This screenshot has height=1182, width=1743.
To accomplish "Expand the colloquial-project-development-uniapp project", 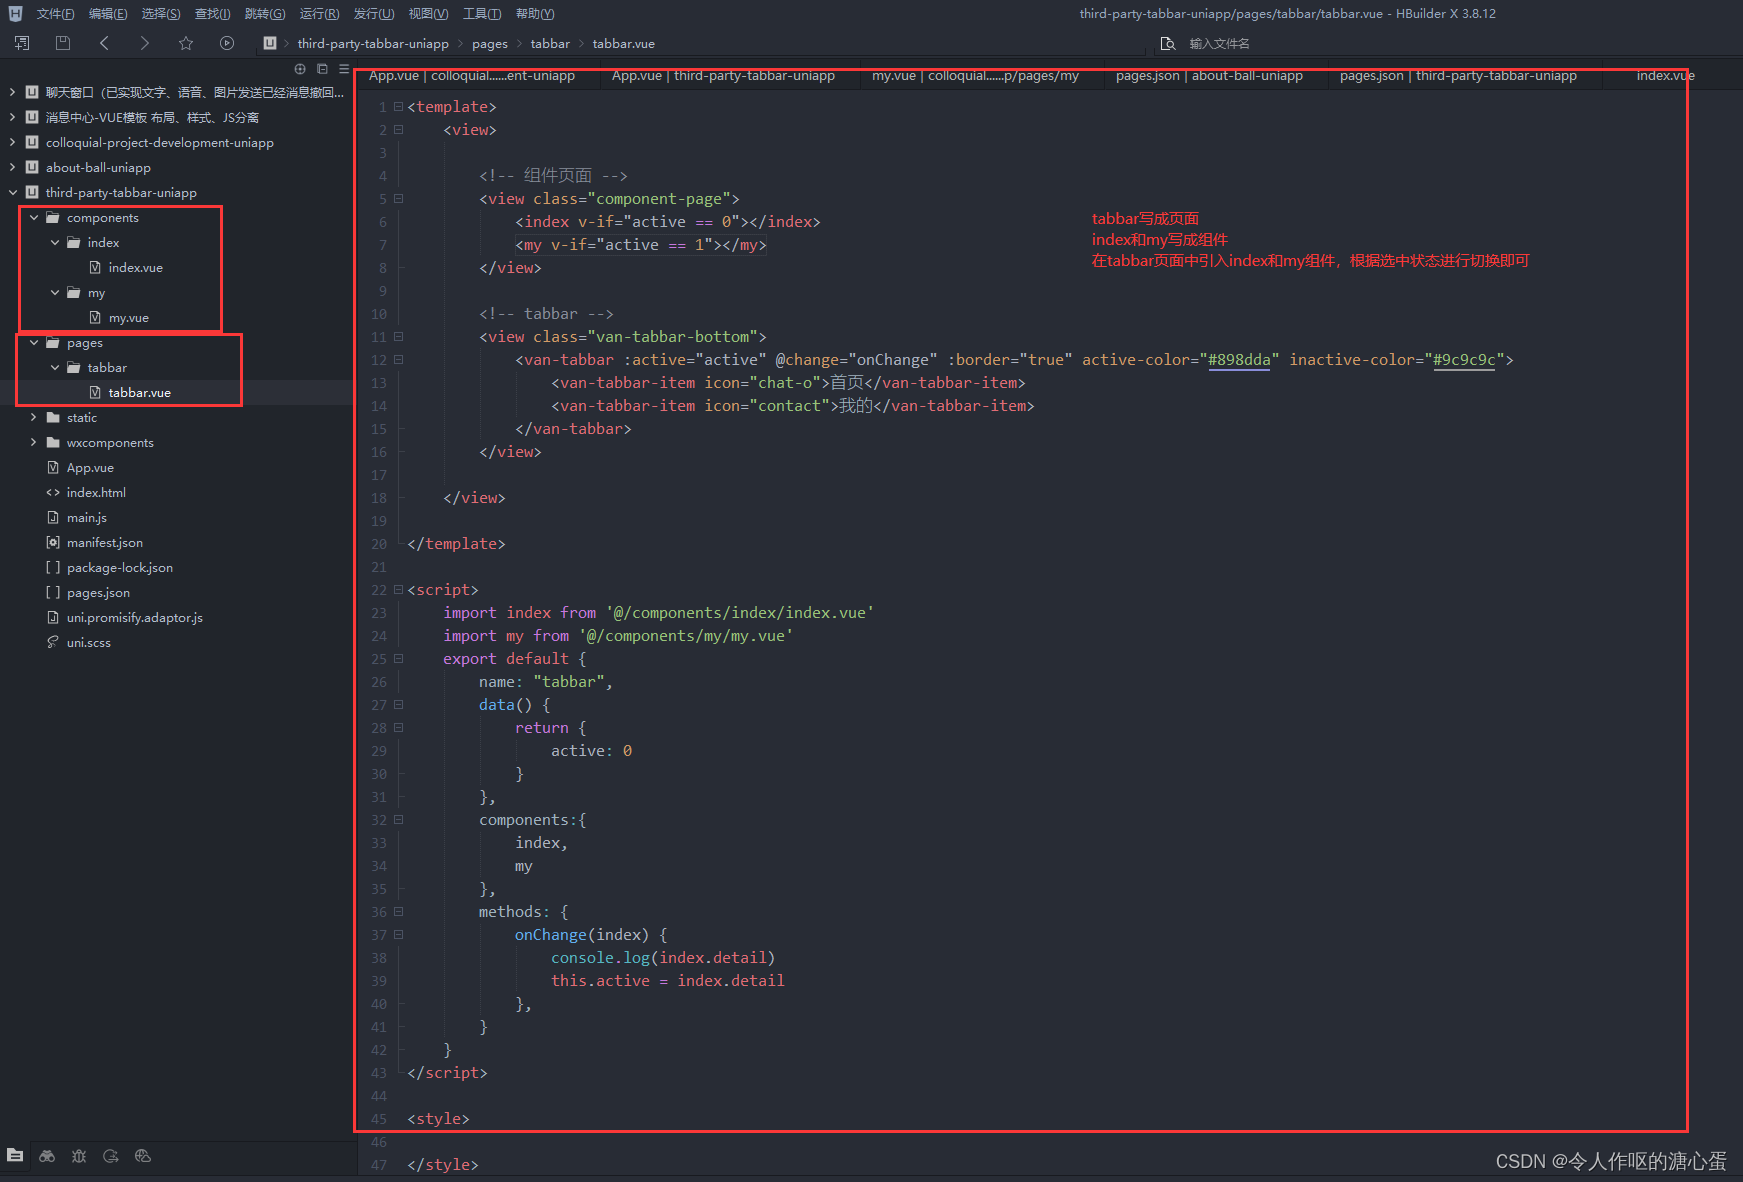I will click(x=12, y=143).
